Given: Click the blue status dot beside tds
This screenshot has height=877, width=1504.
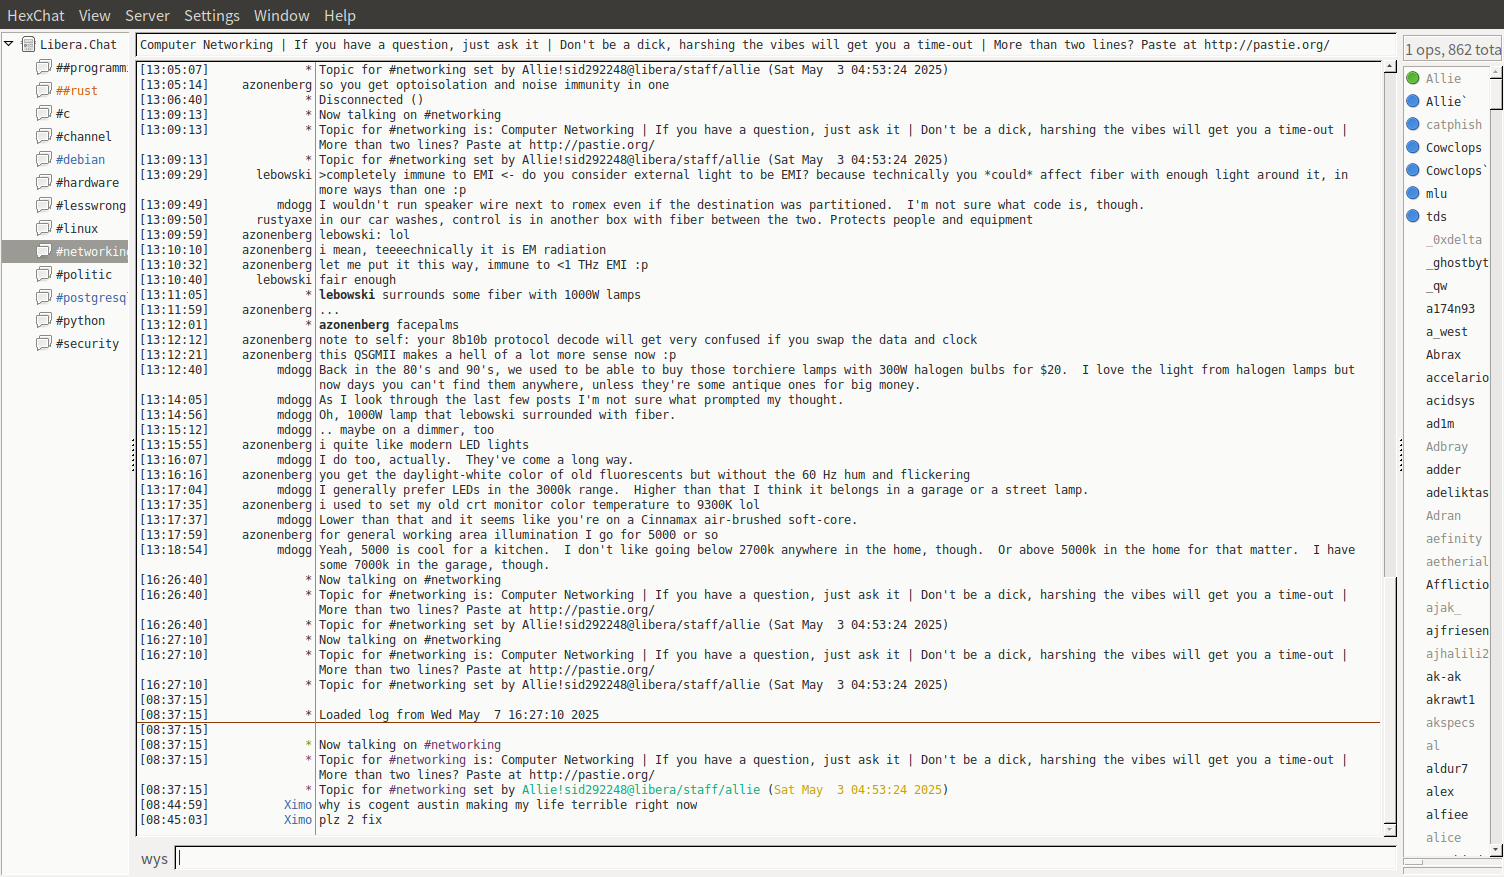Looking at the screenshot, I should 1413,216.
